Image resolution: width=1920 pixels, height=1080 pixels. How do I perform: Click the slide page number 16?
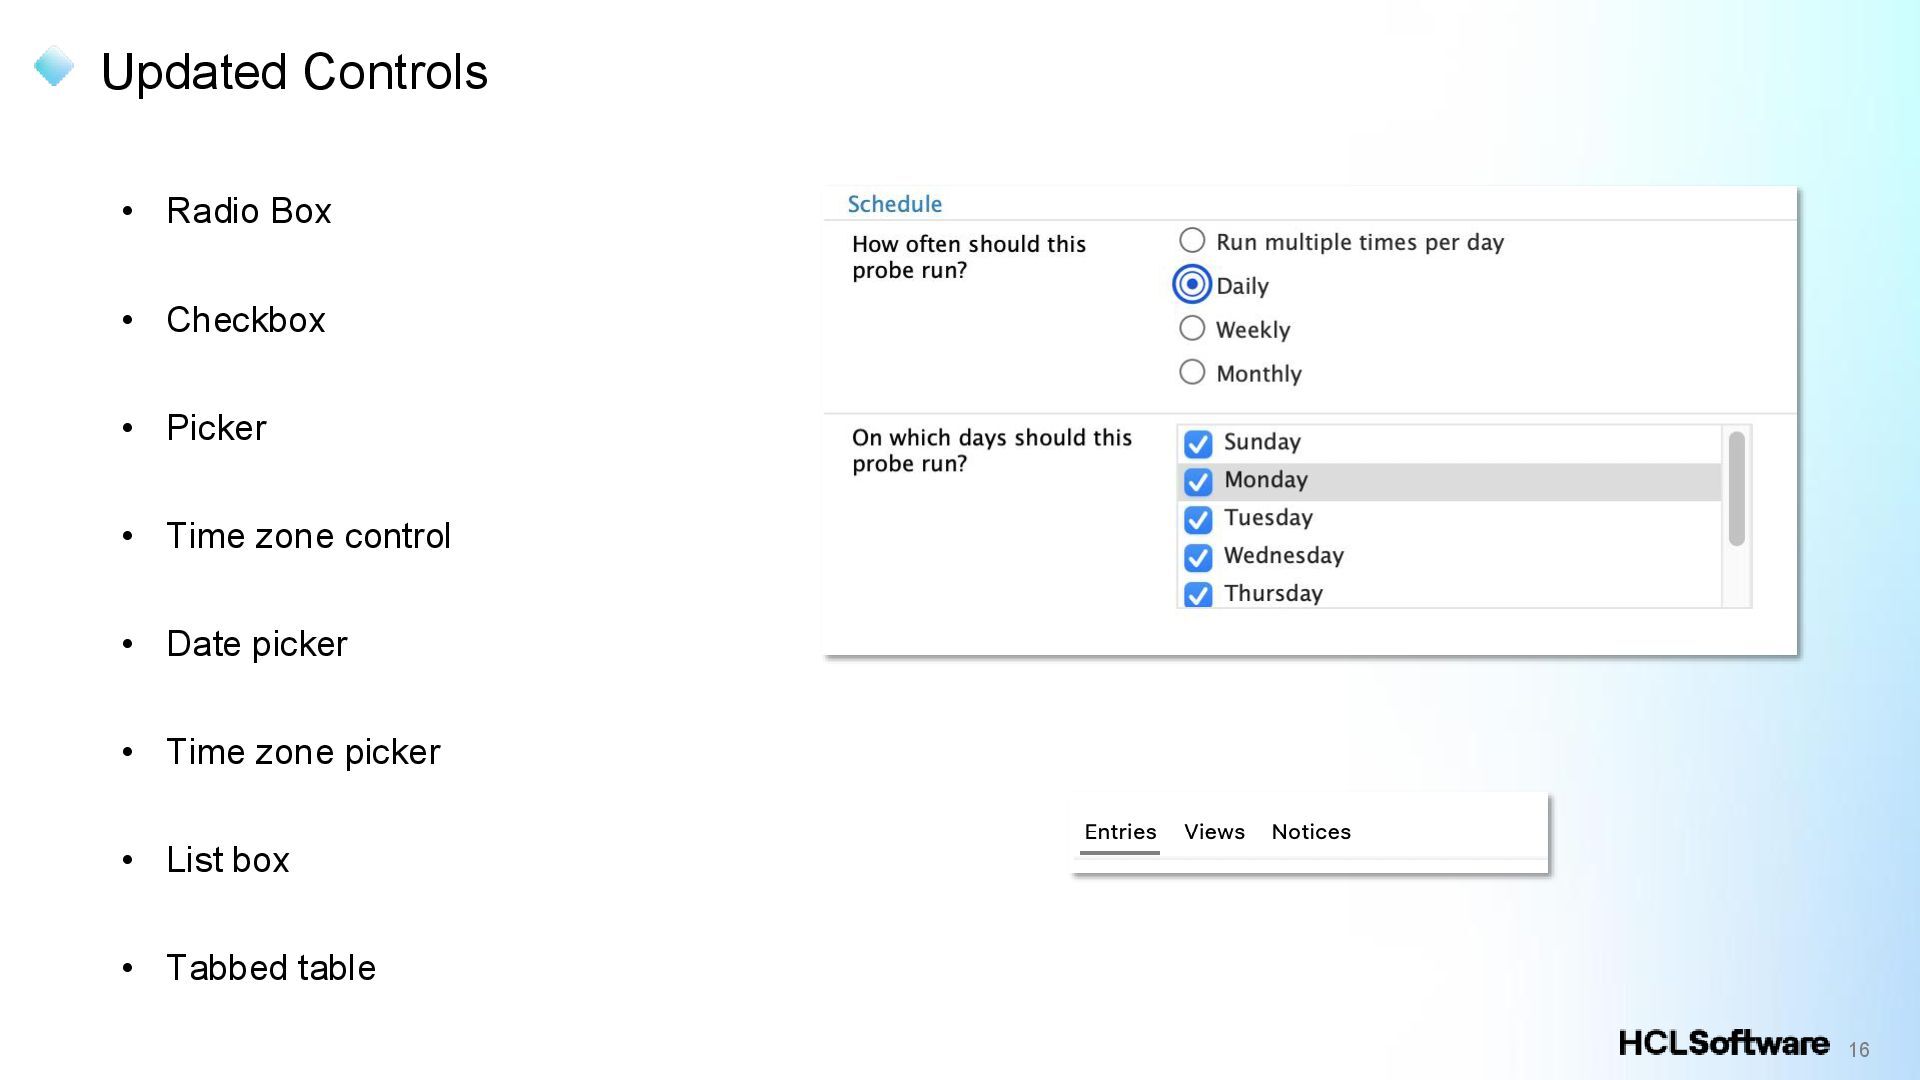coord(1859,1049)
